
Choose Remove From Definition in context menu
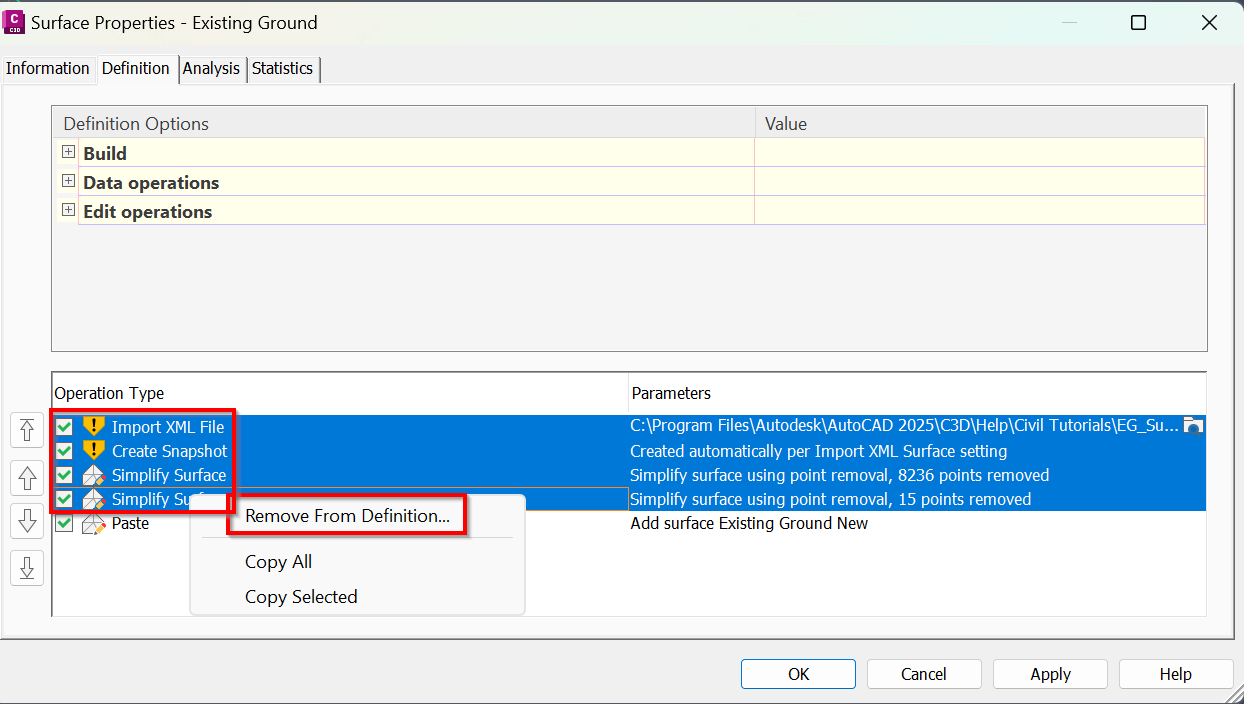pyautogui.click(x=347, y=516)
